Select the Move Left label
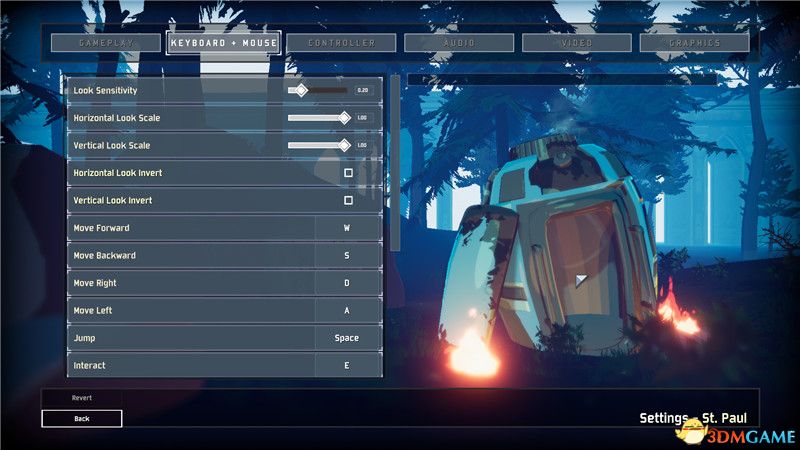 (93, 311)
